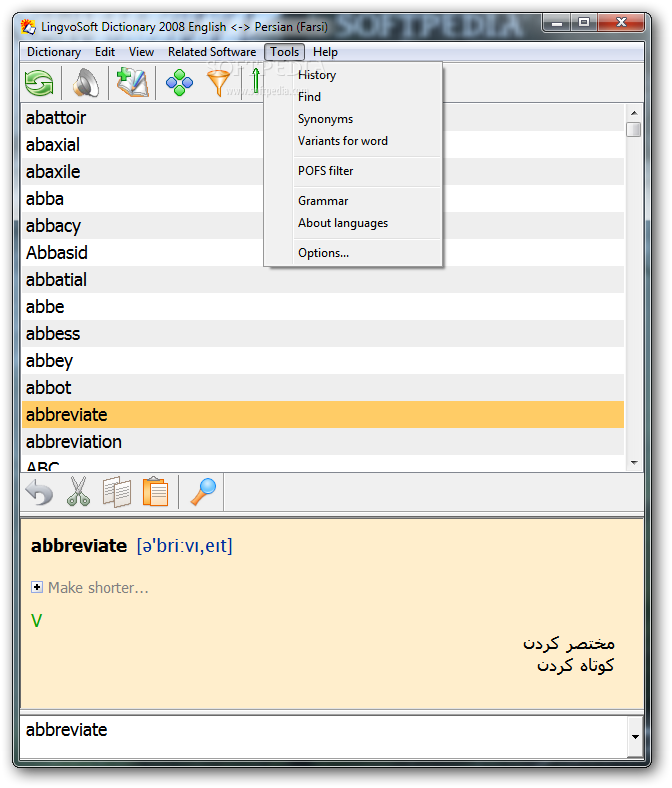Click Persian translation کوتاه کردن
The height and width of the screenshot is (788, 672).
point(575,666)
